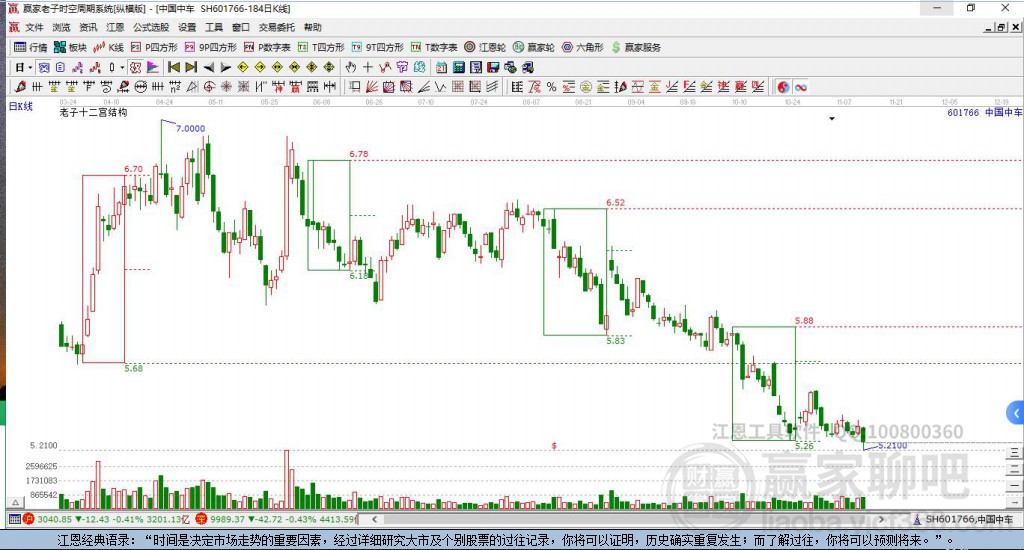
Task: Click SH601766,中国中车 in status bar
Action: [x=969, y=519]
